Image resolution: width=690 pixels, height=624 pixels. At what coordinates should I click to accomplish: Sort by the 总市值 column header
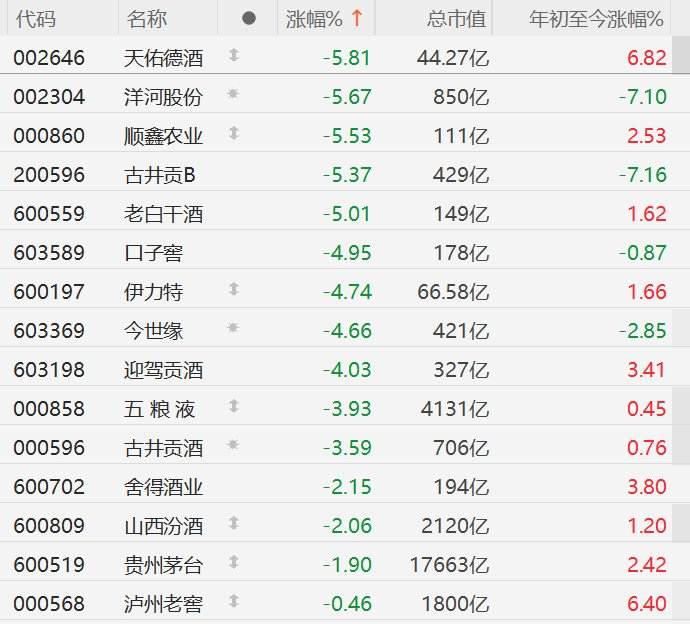pos(456,19)
